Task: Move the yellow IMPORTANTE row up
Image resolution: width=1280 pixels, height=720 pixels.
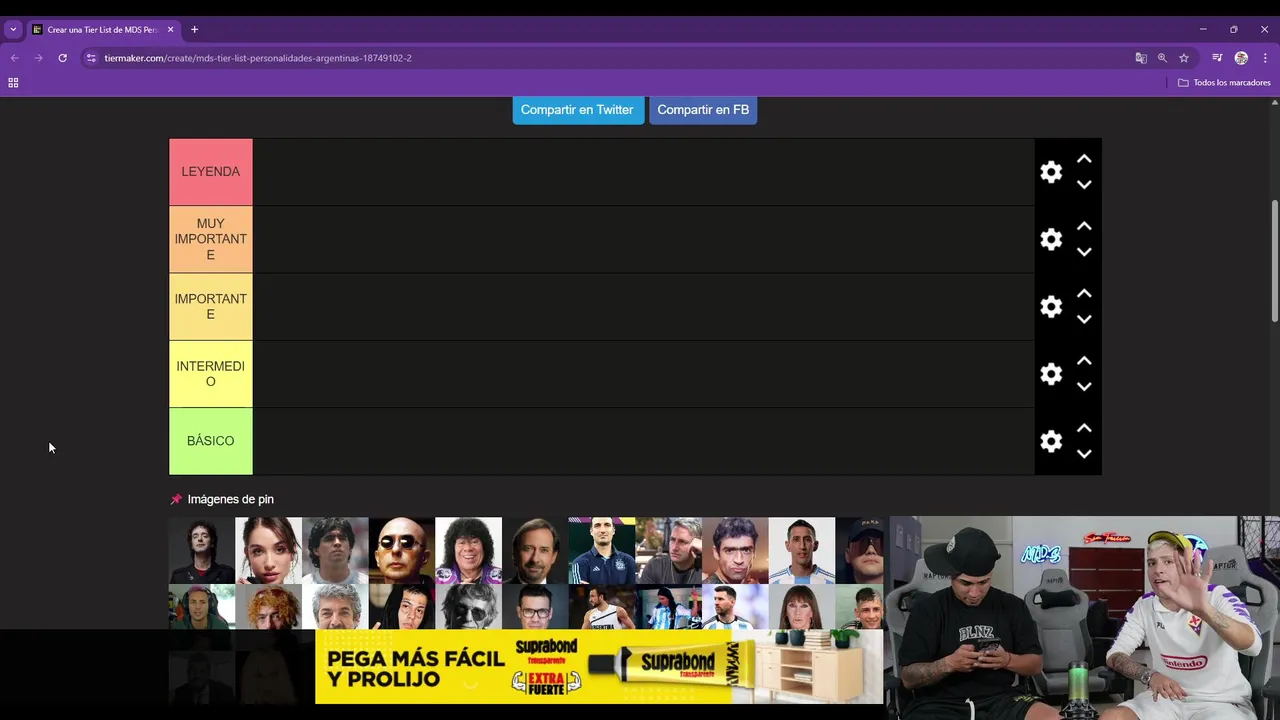Action: coord(1084,294)
